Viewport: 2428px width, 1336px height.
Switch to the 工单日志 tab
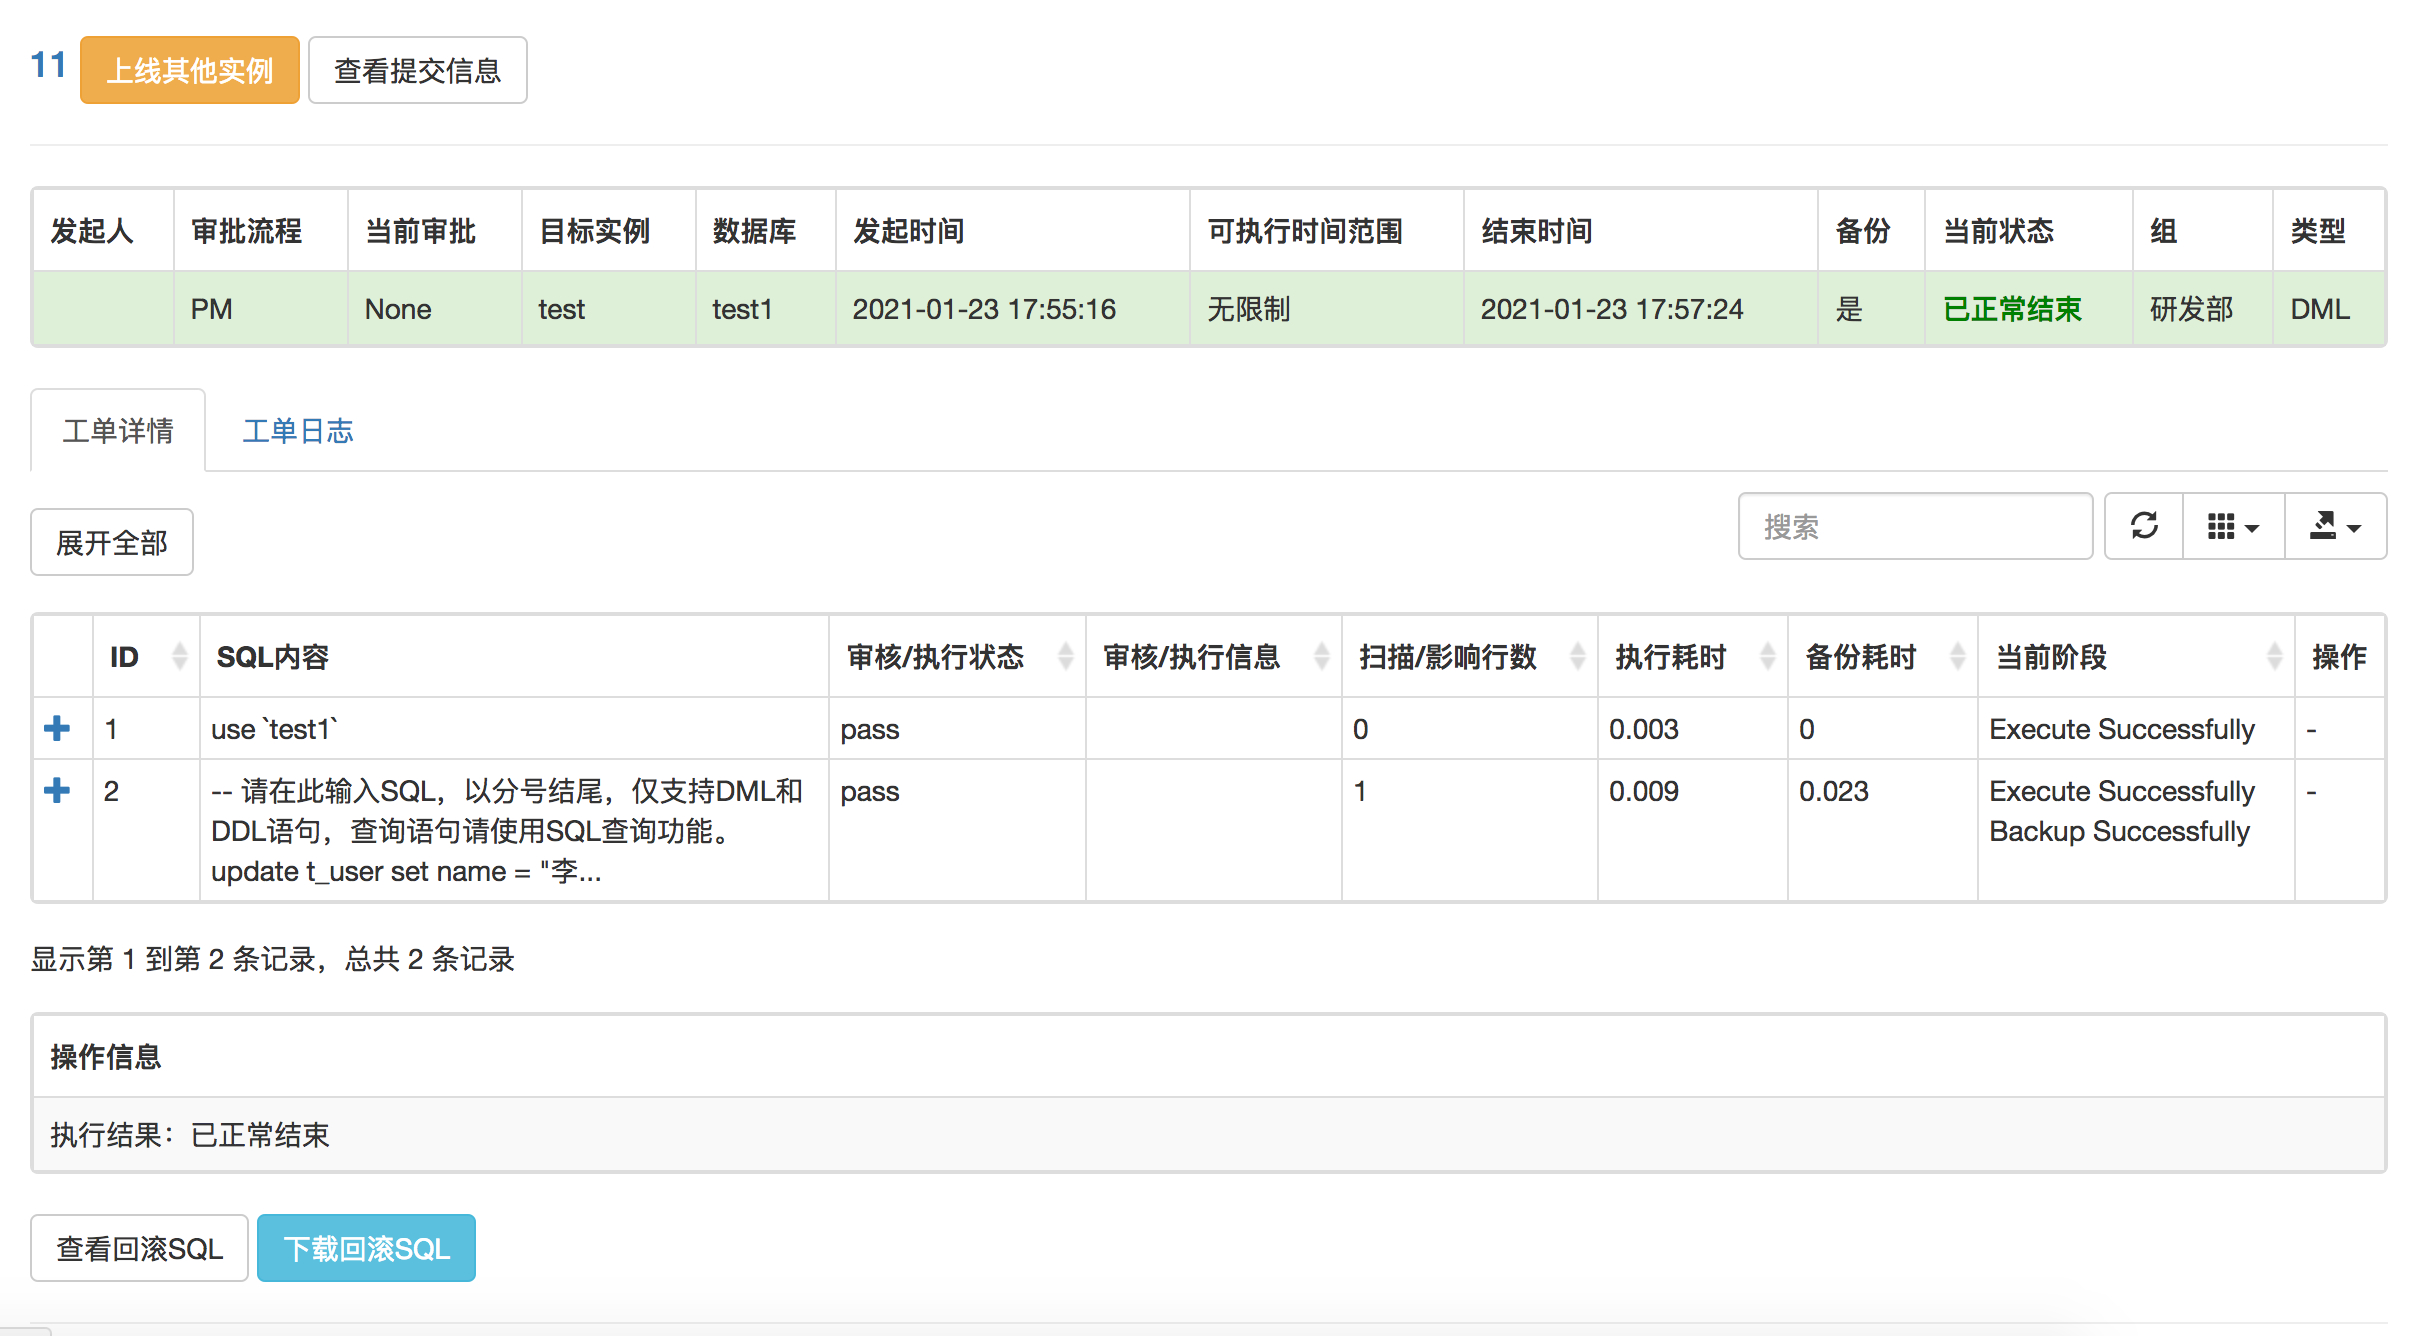298,430
